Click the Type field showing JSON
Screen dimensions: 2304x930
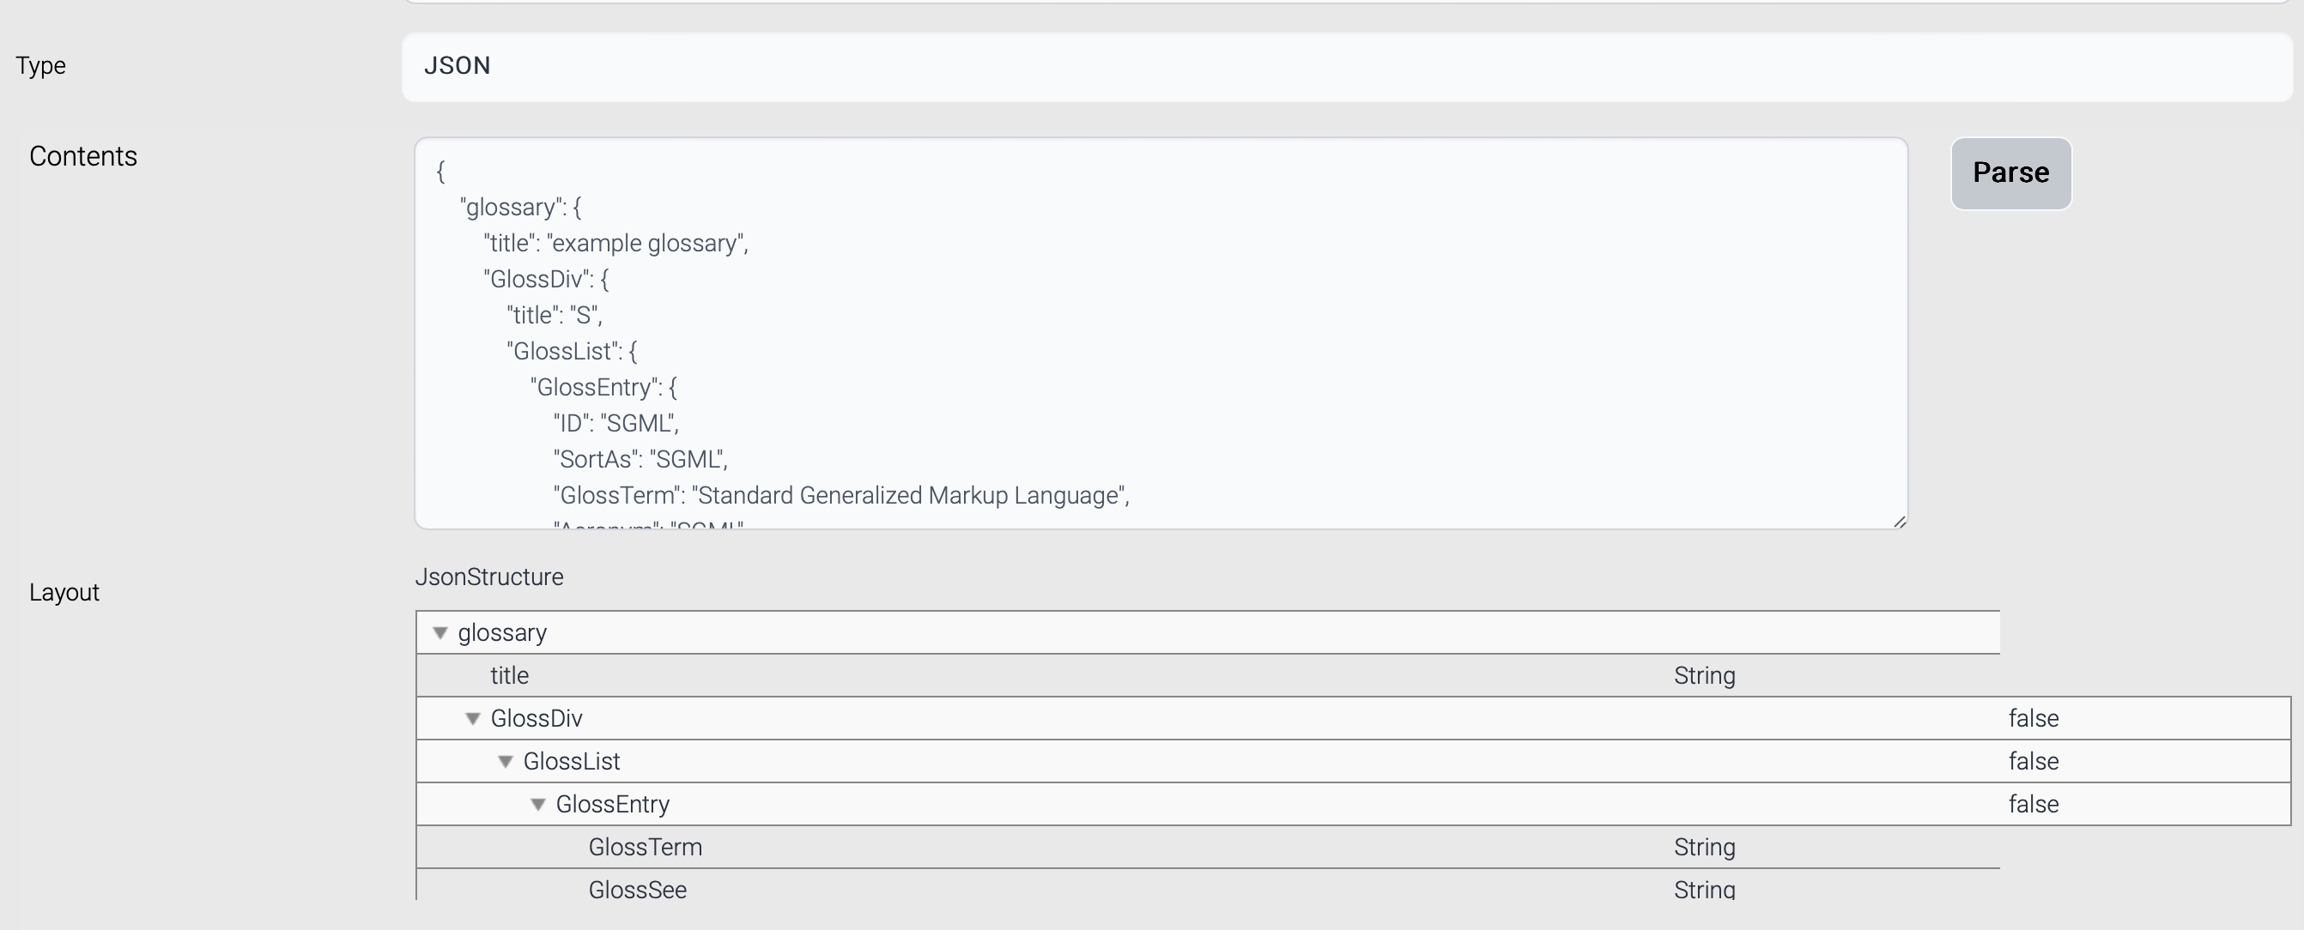[1346, 66]
